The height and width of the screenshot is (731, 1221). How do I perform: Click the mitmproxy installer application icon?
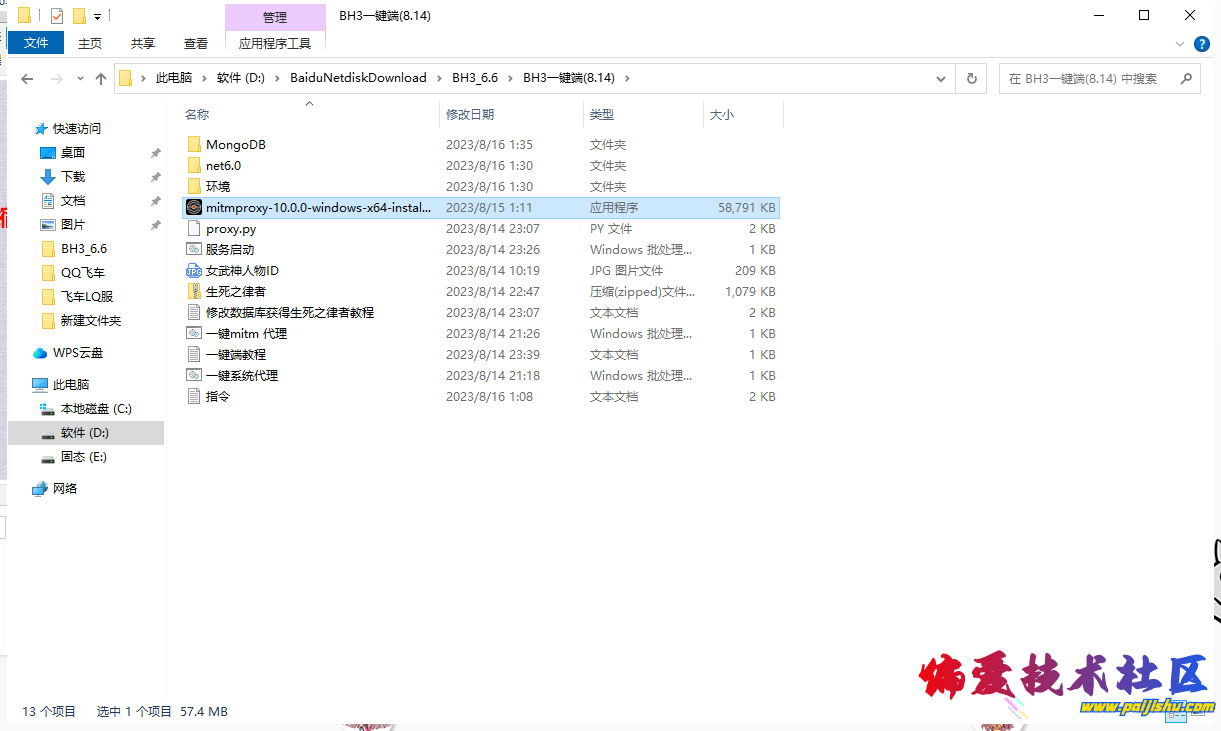pyautogui.click(x=194, y=208)
